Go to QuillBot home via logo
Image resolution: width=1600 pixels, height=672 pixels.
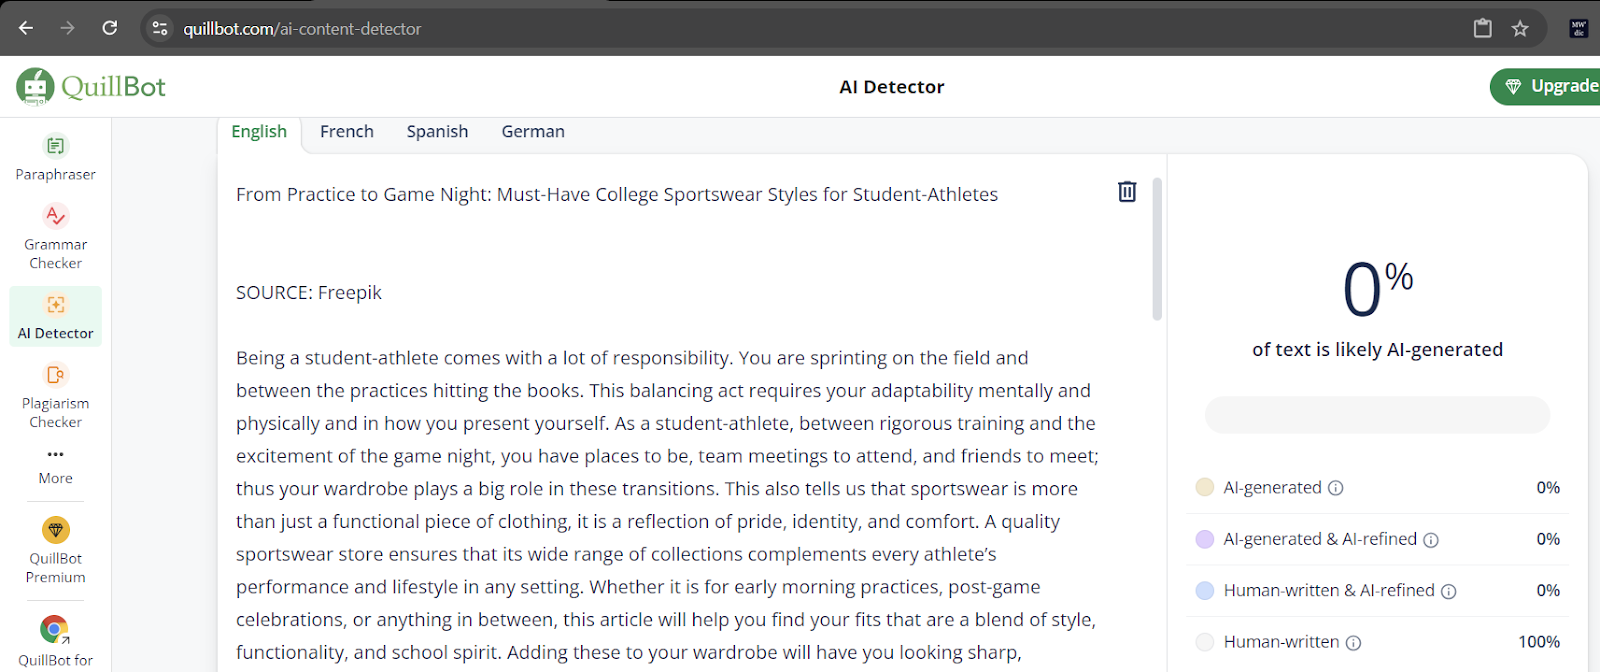[x=91, y=87]
